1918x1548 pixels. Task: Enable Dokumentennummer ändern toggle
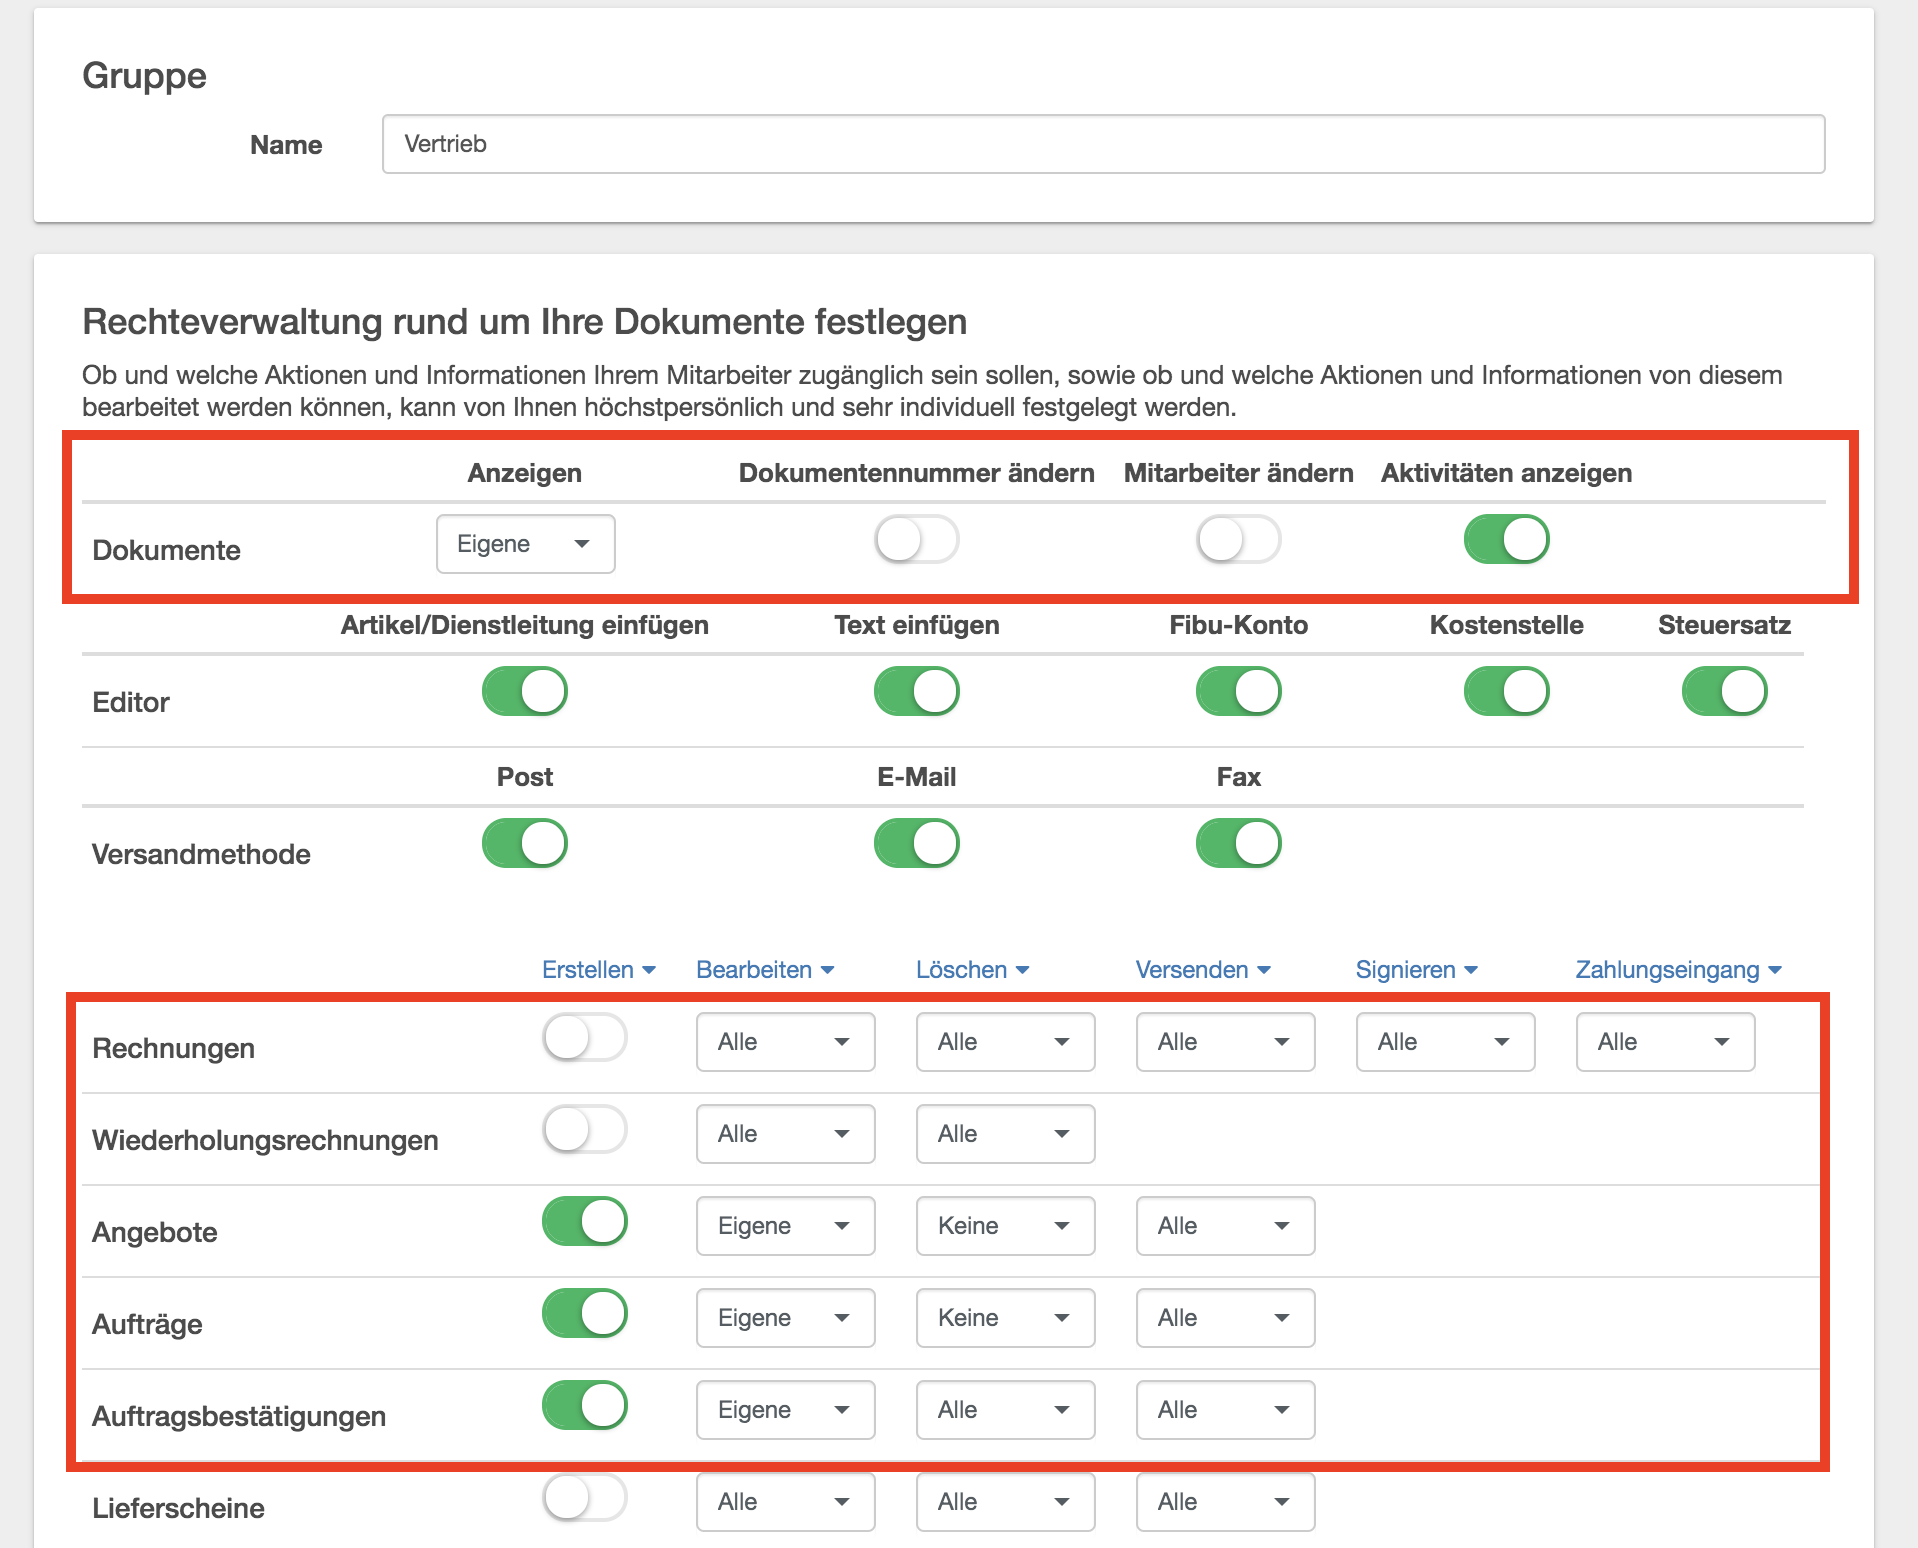(916, 540)
